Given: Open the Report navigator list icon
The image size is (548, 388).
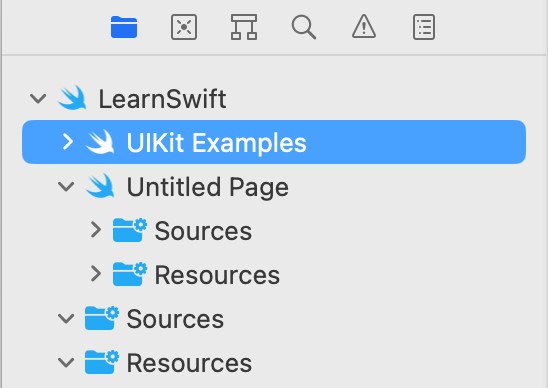Looking at the screenshot, I should (424, 27).
